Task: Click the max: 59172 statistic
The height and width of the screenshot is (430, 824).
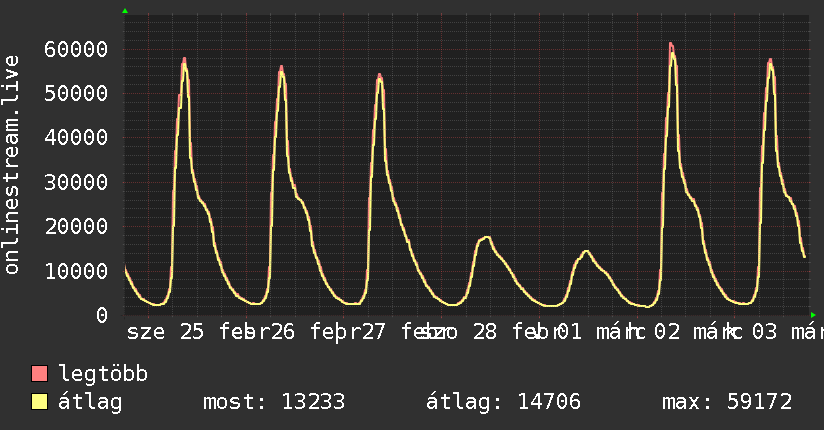Action: point(727,402)
